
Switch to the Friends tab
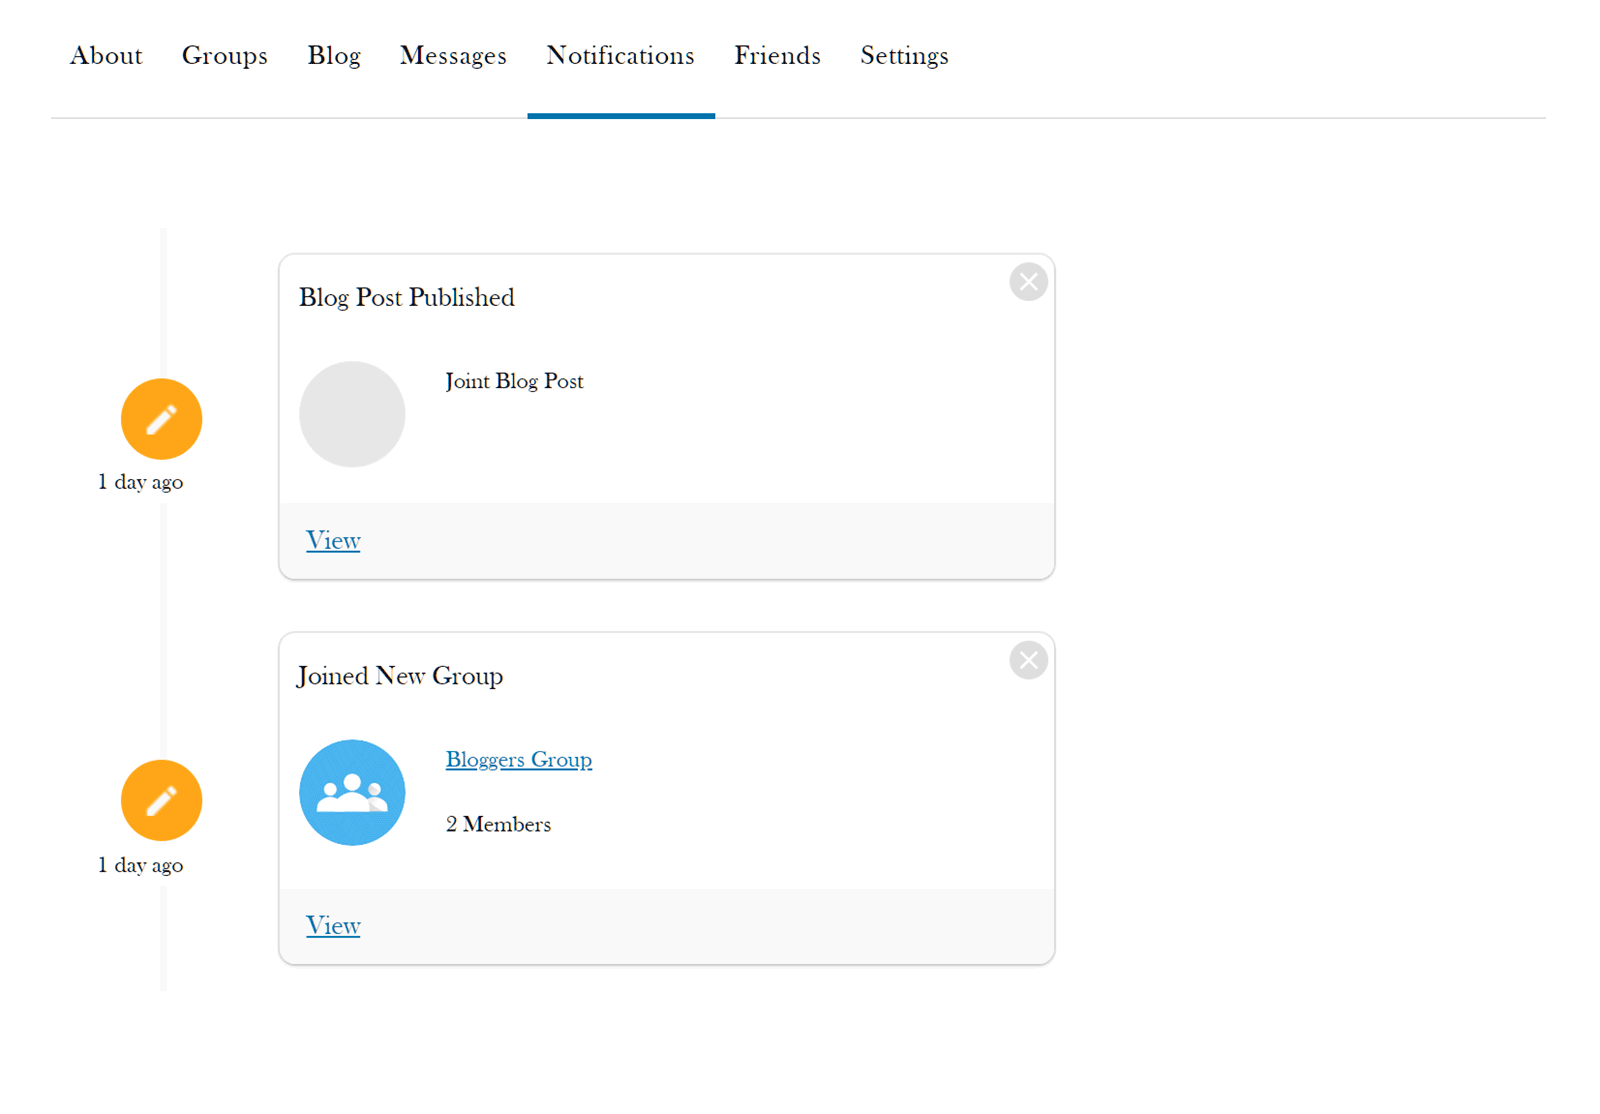tap(777, 56)
